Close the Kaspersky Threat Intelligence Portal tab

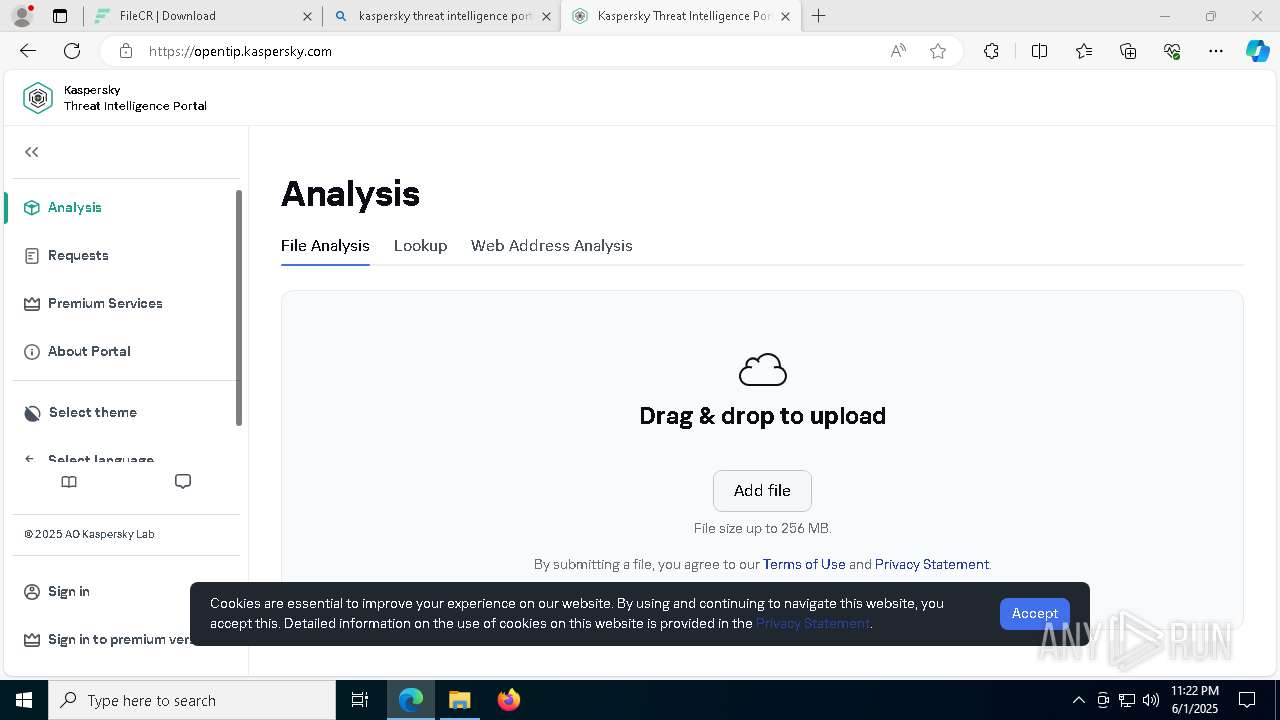(785, 16)
